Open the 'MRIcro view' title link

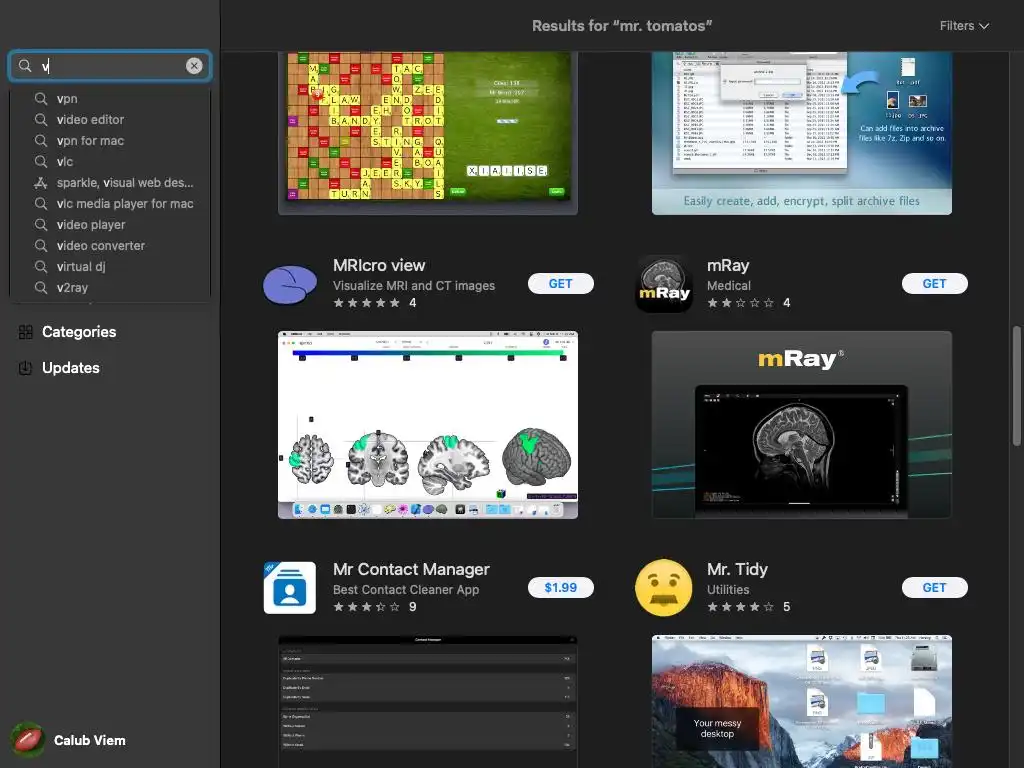click(x=379, y=265)
